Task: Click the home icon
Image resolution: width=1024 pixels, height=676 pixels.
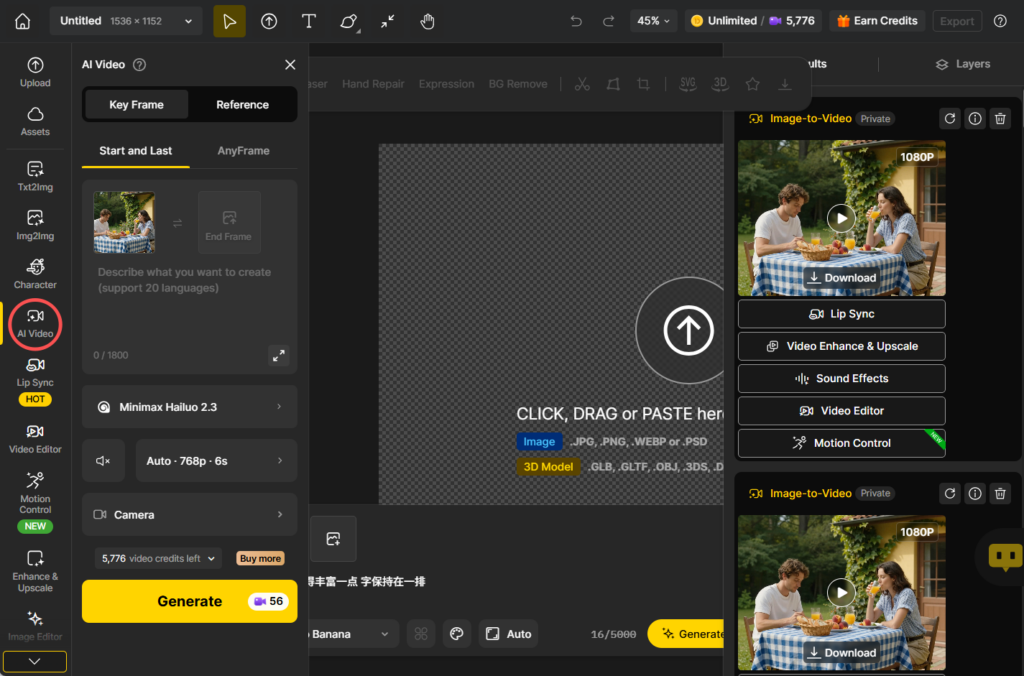Action: [x=22, y=21]
